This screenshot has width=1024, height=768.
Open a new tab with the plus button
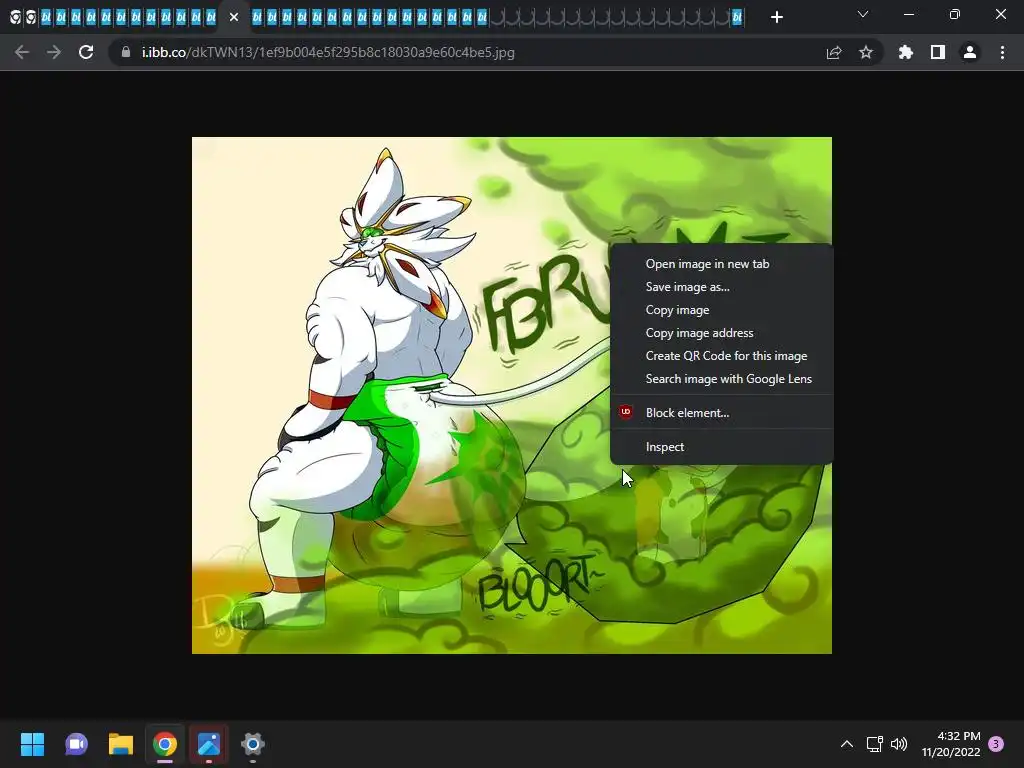[x=776, y=17]
